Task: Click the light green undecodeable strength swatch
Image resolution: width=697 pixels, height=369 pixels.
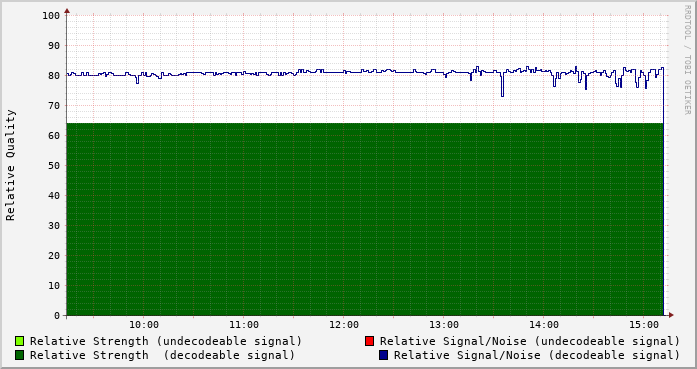Action: click(20, 341)
